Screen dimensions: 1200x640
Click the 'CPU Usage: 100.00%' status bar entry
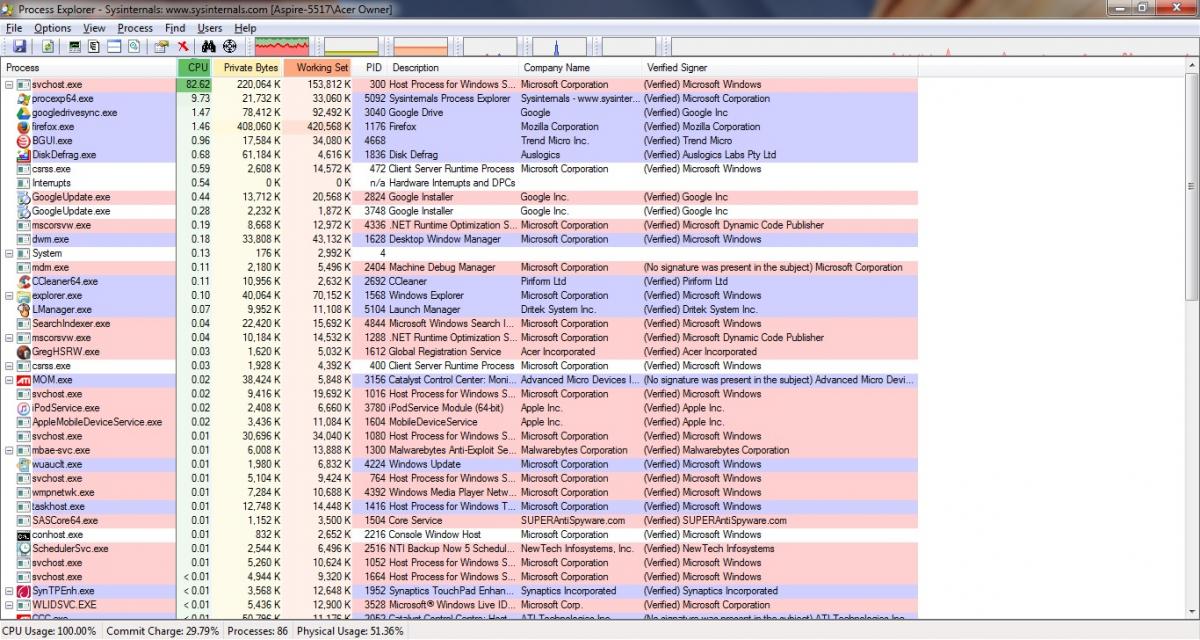[49, 631]
